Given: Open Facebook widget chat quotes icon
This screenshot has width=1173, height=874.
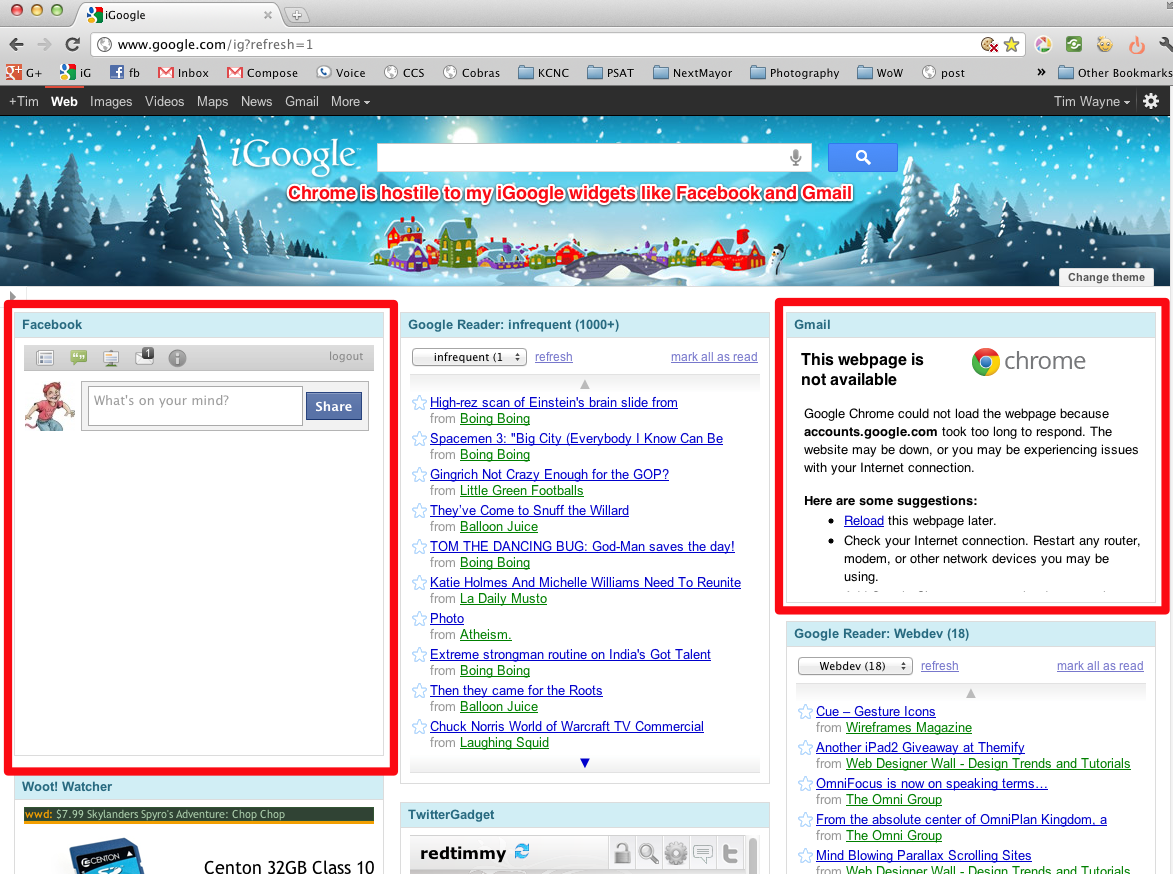Looking at the screenshot, I should click(79, 357).
